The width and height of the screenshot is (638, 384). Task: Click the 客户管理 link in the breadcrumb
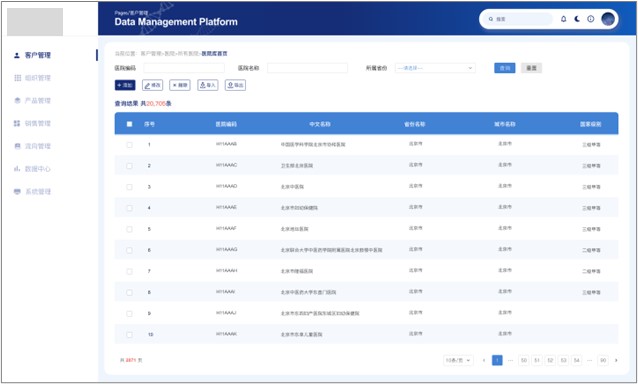[x=151, y=54]
